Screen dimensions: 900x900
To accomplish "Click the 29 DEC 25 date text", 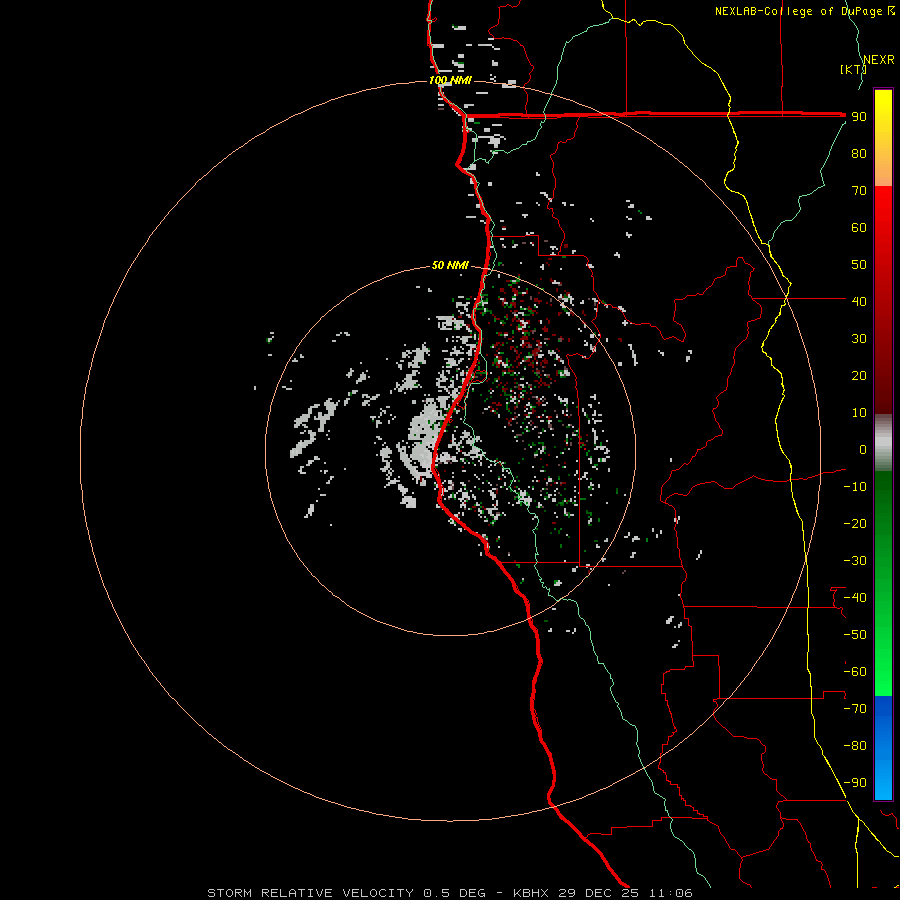I will click(x=599, y=893).
